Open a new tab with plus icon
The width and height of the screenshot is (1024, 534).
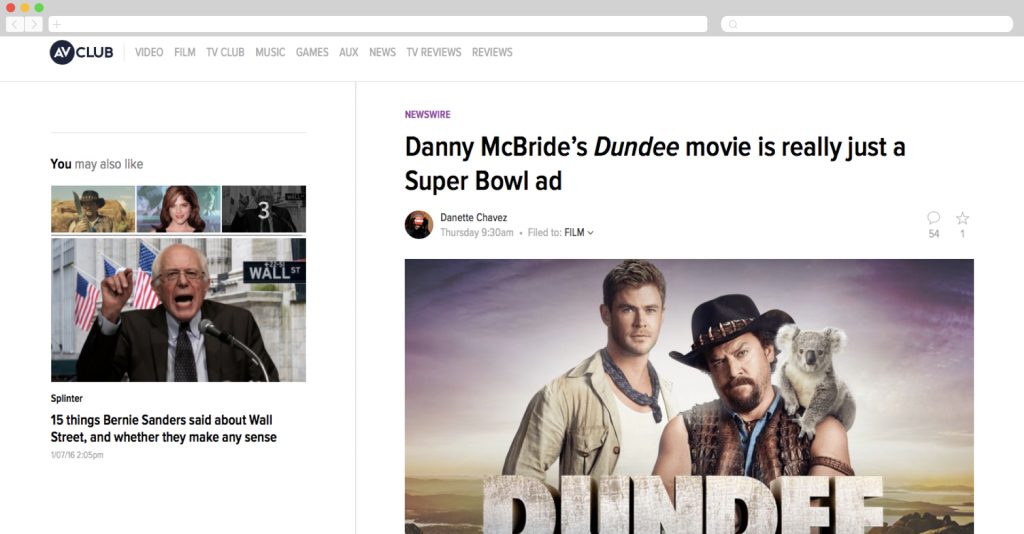pyautogui.click(x=56, y=24)
